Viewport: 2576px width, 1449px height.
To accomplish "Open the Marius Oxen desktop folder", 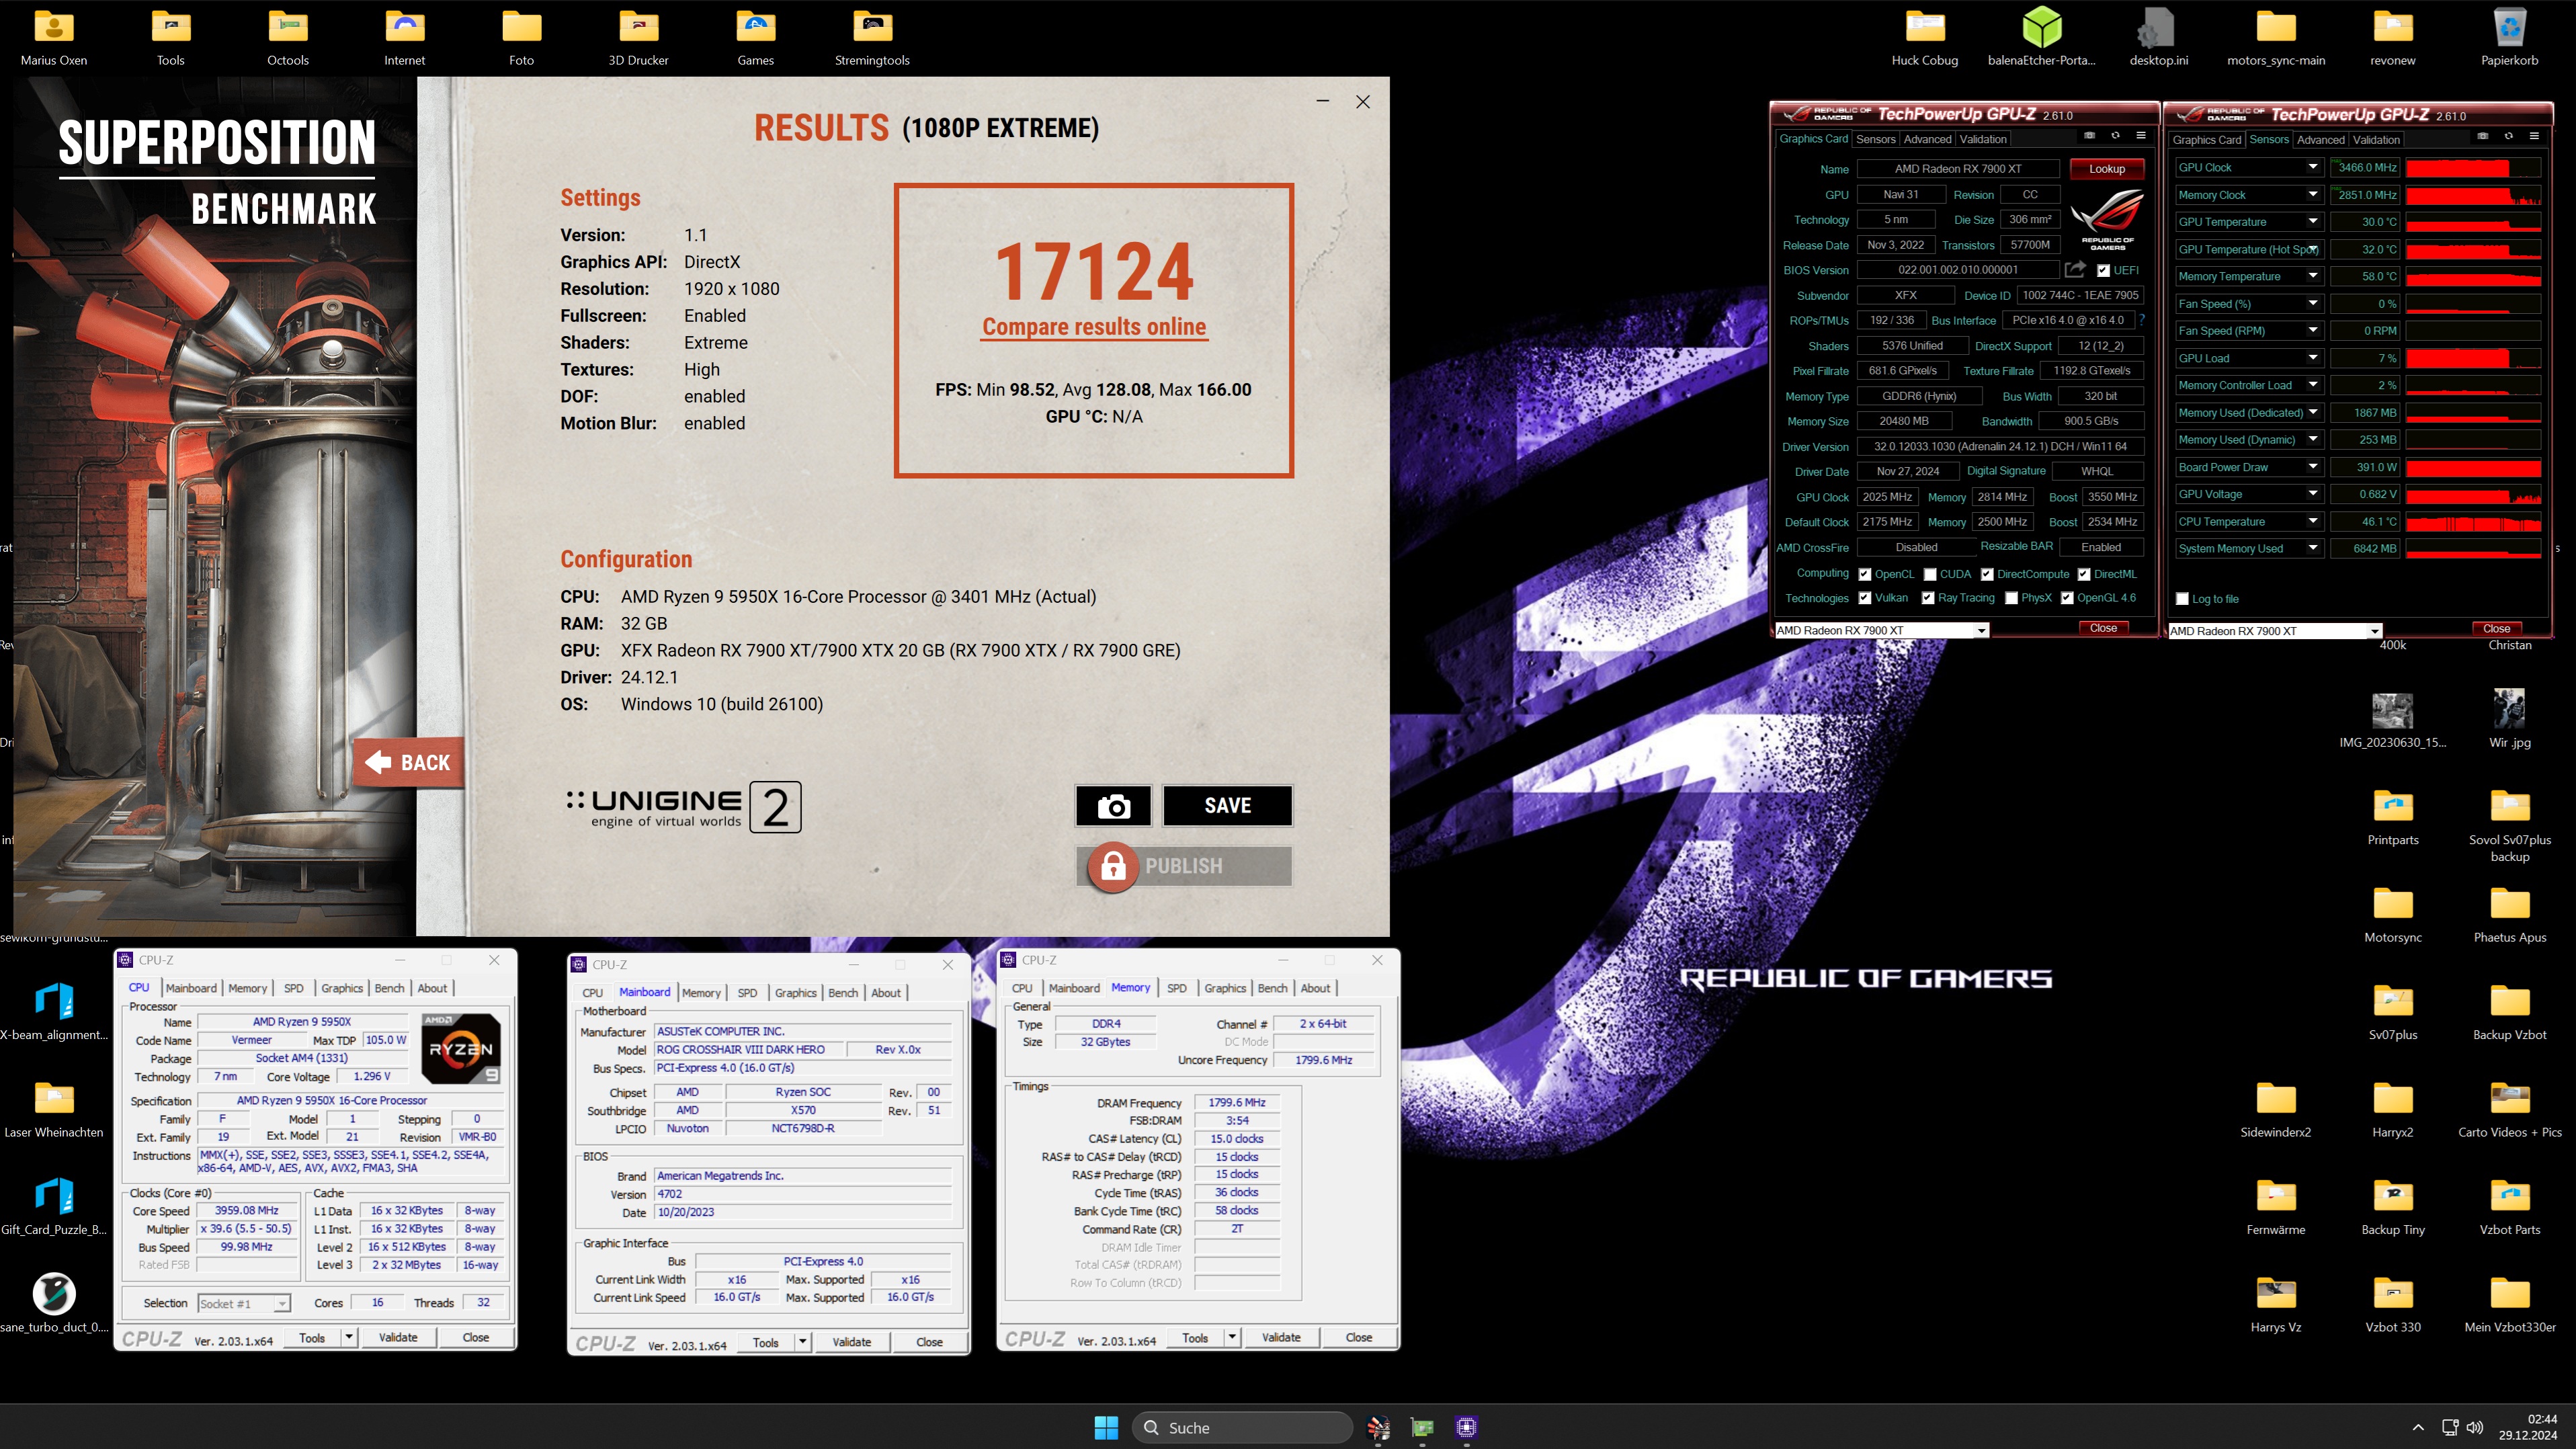I will [x=54, y=38].
